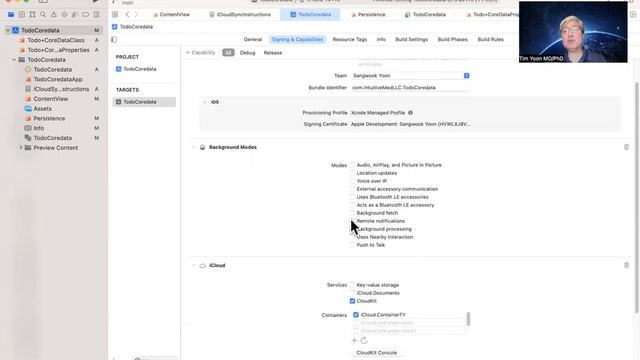Switch to the Build Settings tab
Screen dimensions: 640x360
point(411,40)
